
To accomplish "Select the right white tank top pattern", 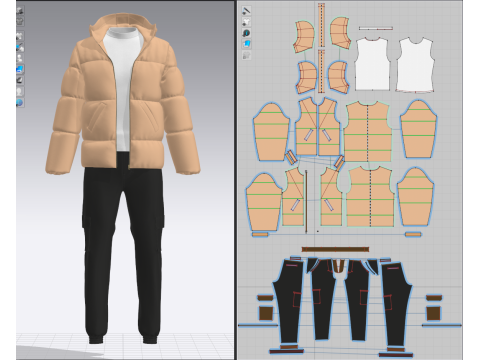I will pyautogui.click(x=415, y=65).
